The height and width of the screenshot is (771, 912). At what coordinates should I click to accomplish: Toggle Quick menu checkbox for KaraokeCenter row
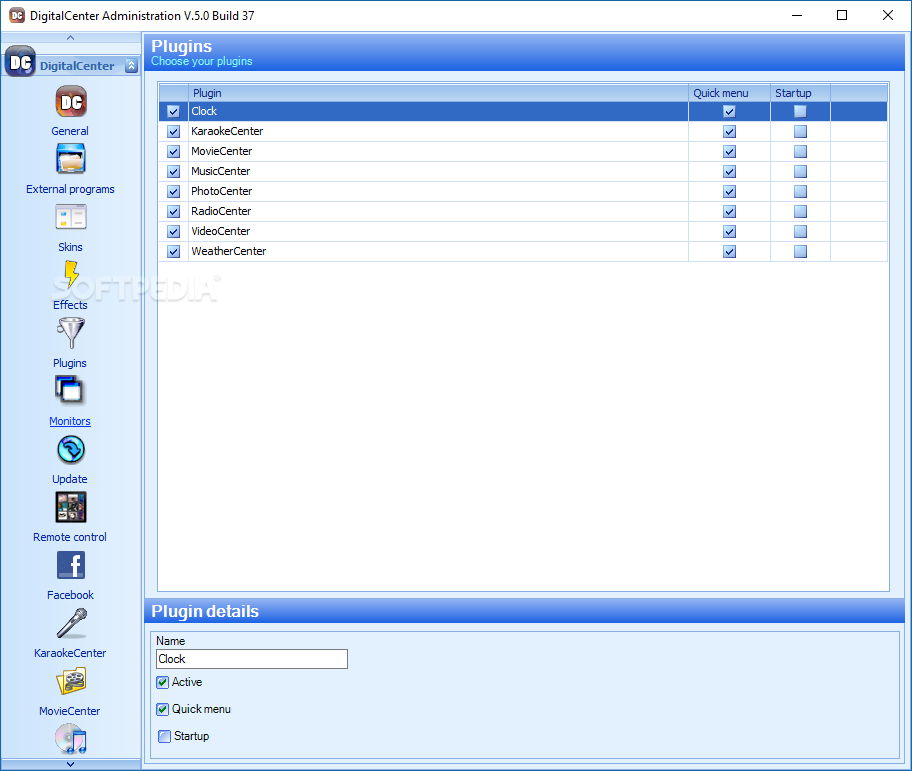tap(729, 131)
